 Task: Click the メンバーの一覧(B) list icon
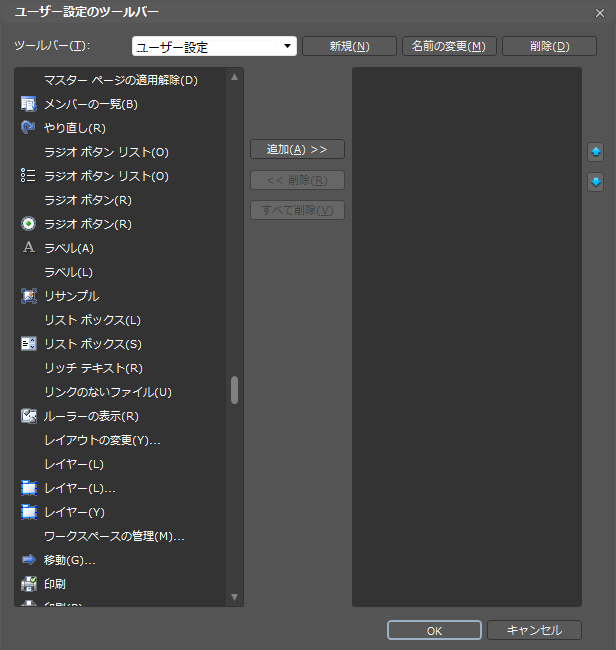coord(29,104)
